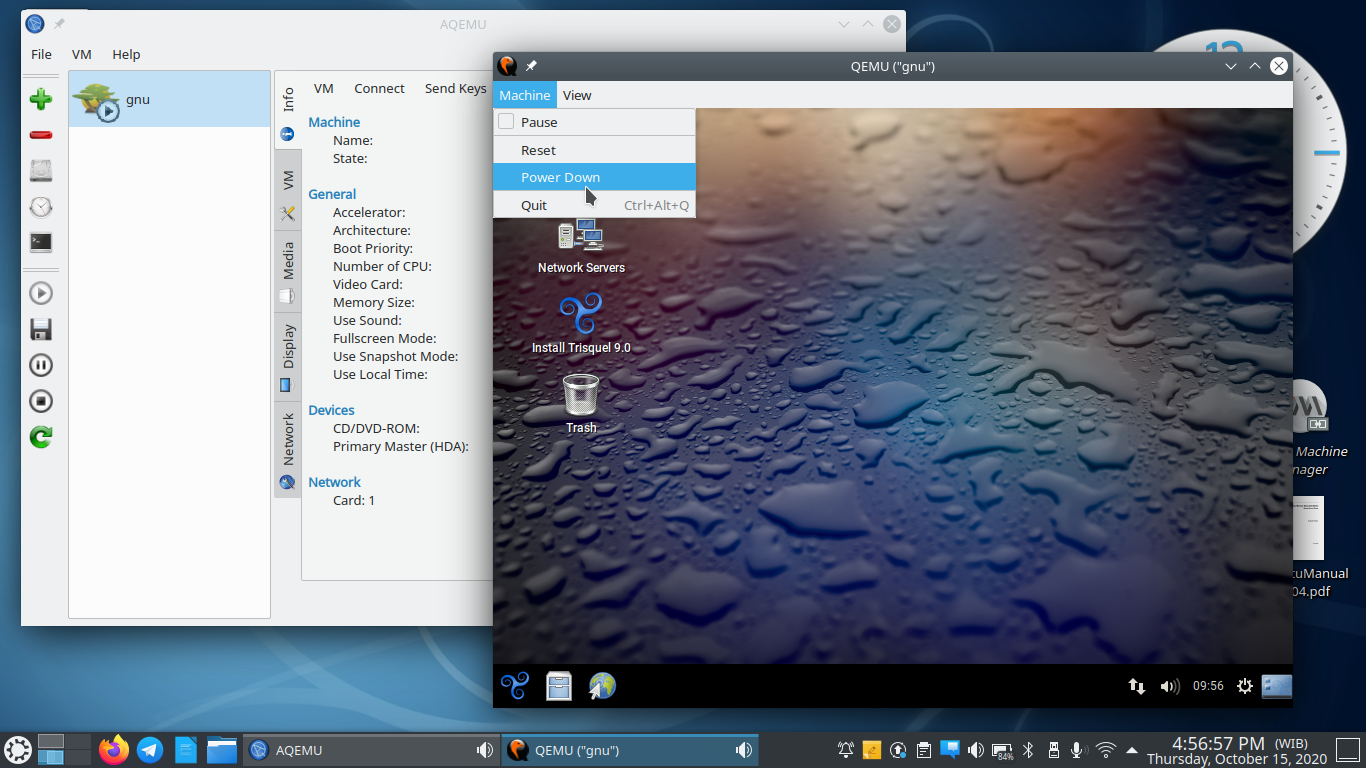Open the notifications bell in the system tray
This screenshot has width=1366, height=768.
[846, 750]
